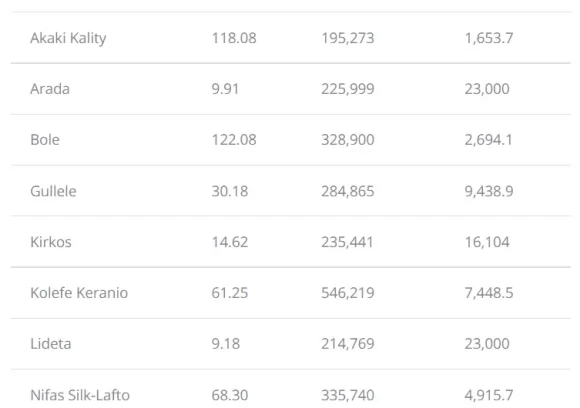The height and width of the screenshot is (408, 580).
Task: Click area value 118.08
Action: [x=234, y=38]
